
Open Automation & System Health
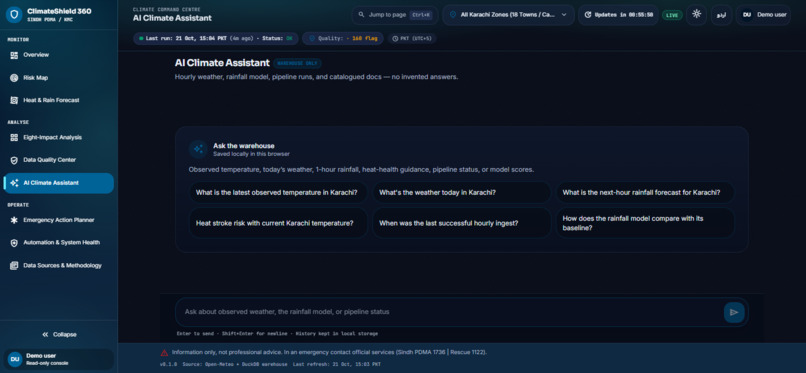[59, 243]
